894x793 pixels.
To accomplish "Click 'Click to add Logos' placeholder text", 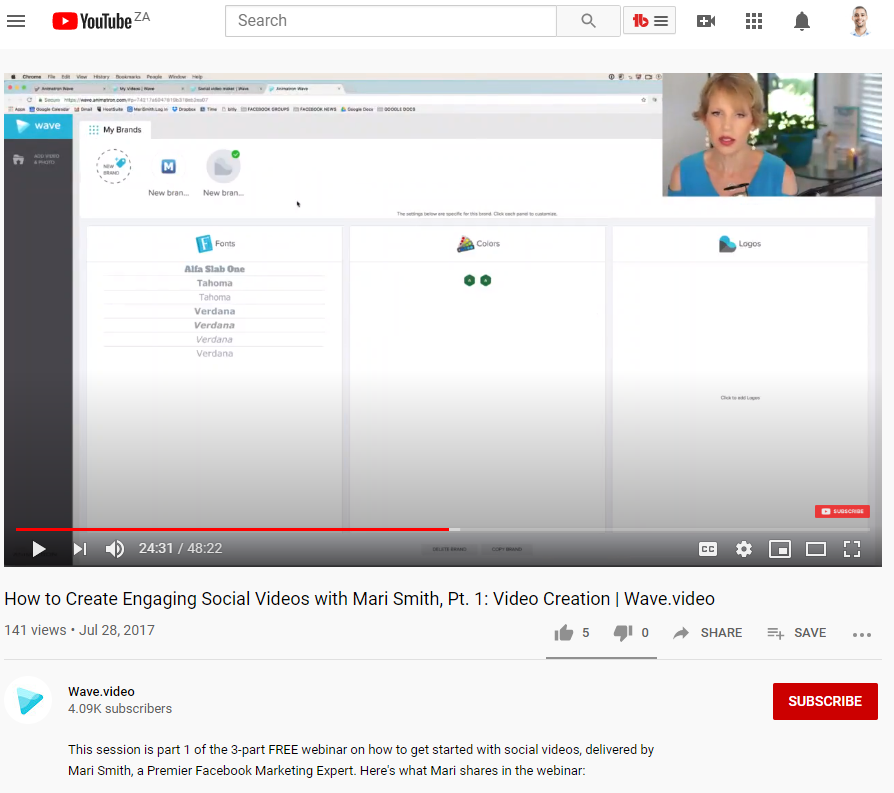I will click(x=740, y=398).
